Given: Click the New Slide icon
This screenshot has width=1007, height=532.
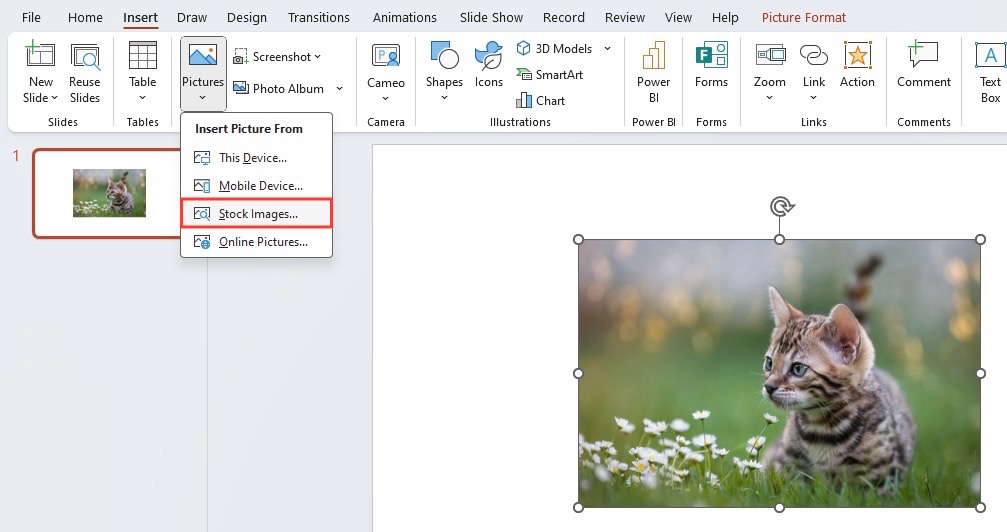Looking at the screenshot, I should pos(40,55).
